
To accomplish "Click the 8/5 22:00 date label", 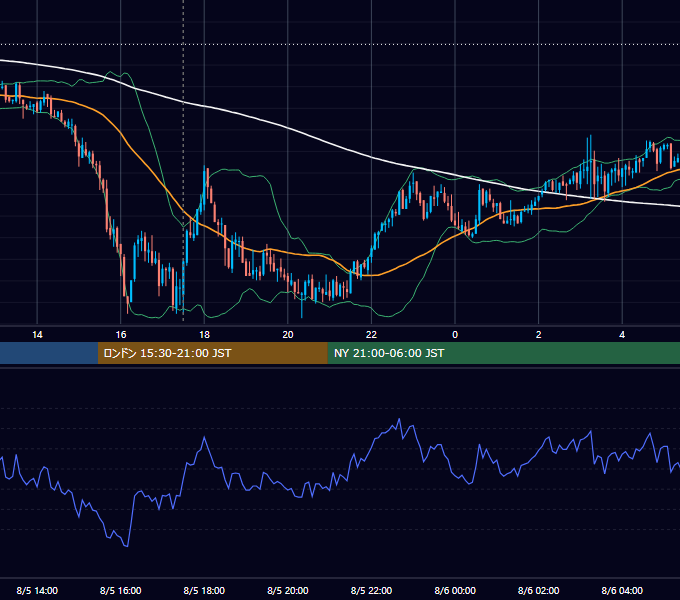I will coord(371,591).
